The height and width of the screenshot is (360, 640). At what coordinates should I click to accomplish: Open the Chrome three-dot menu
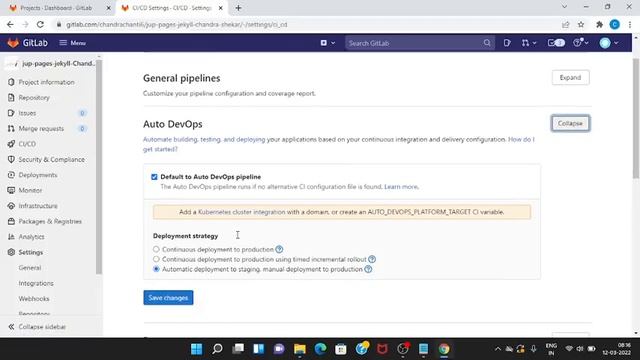630,24
